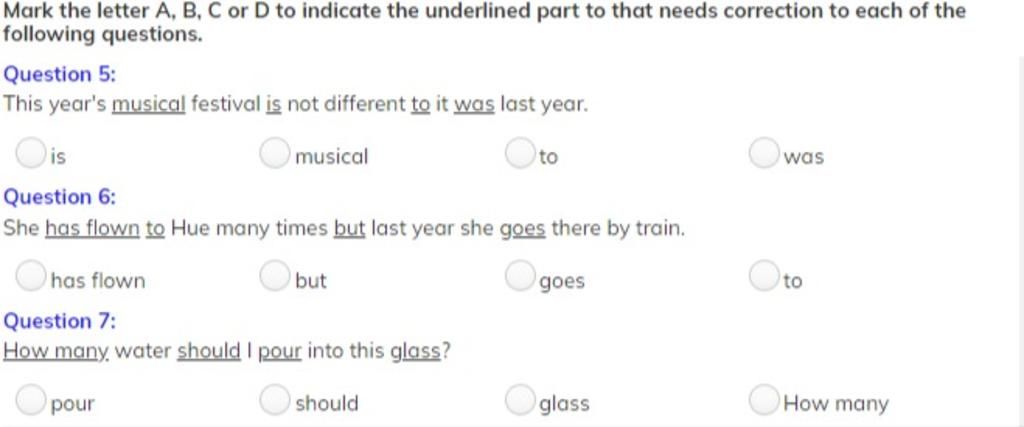
Task: Click the 'Question 7:' heading
Action: [59, 321]
